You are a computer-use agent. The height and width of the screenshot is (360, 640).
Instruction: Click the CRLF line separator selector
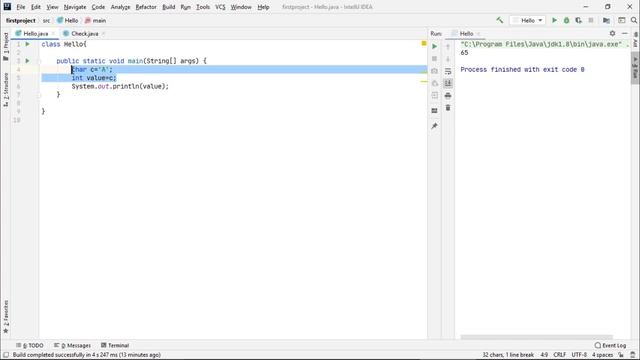click(559, 355)
